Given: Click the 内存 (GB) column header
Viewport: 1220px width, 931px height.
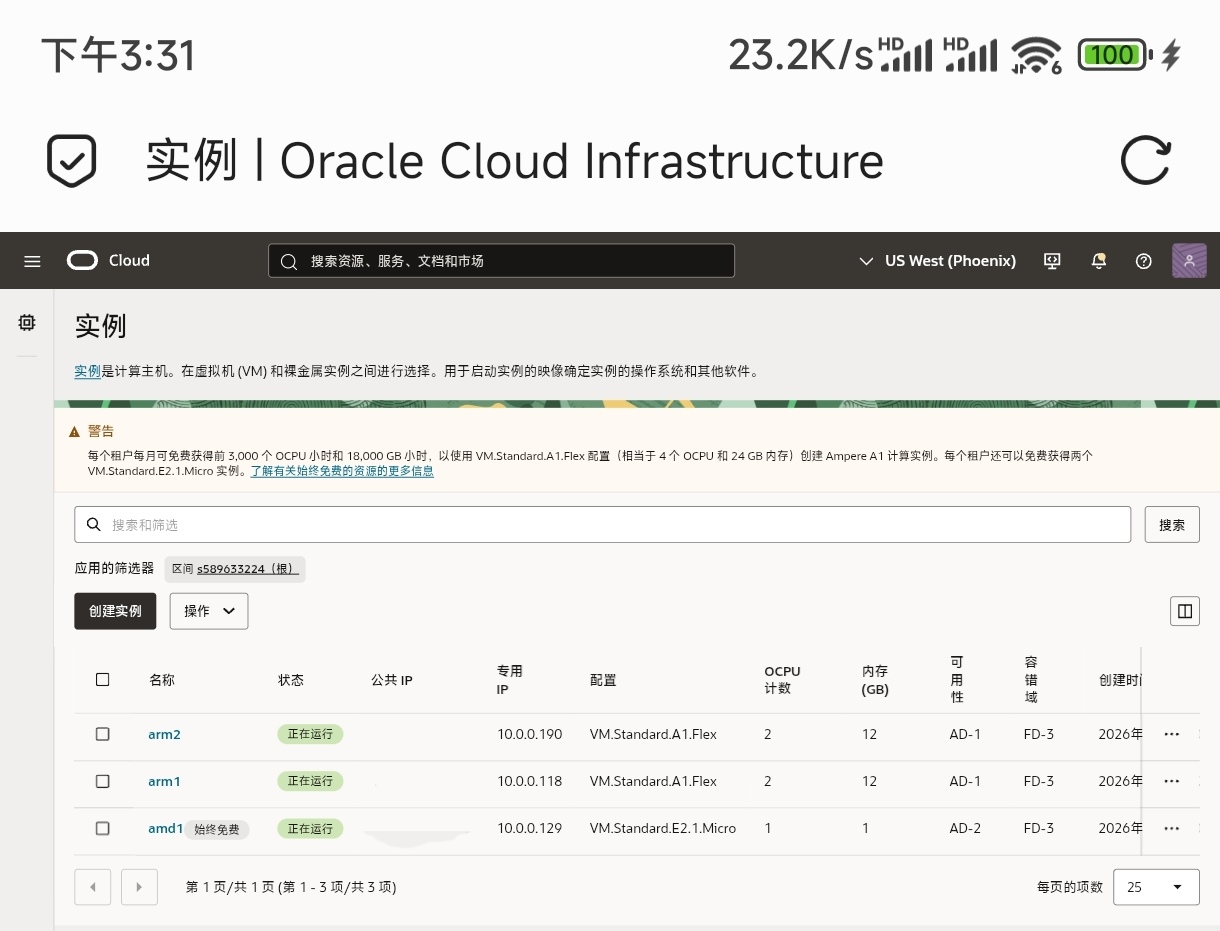Looking at the screenshot, I should pos(875,680).
